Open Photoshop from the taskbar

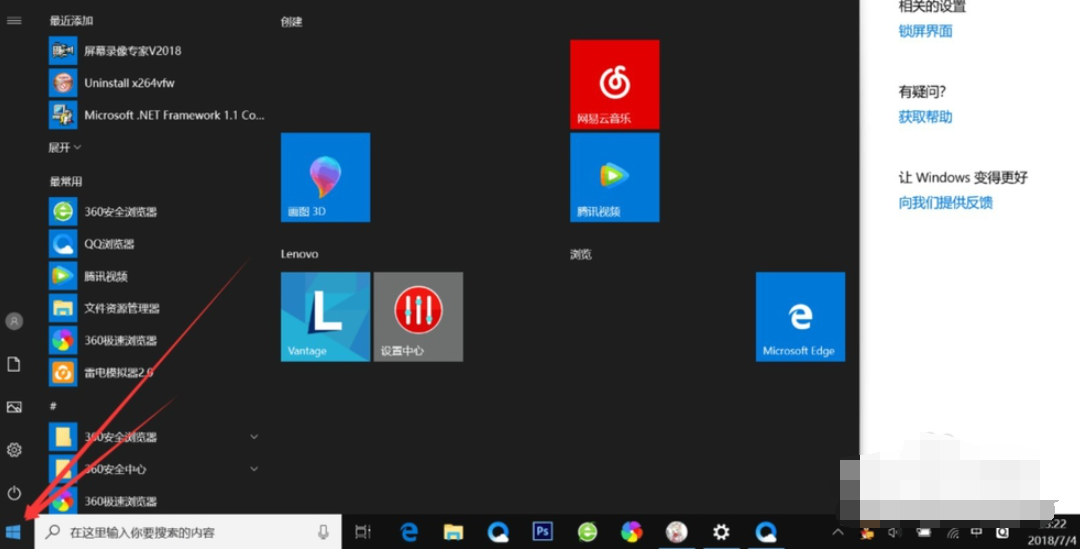pyautogui.click(x=543, y=532)
